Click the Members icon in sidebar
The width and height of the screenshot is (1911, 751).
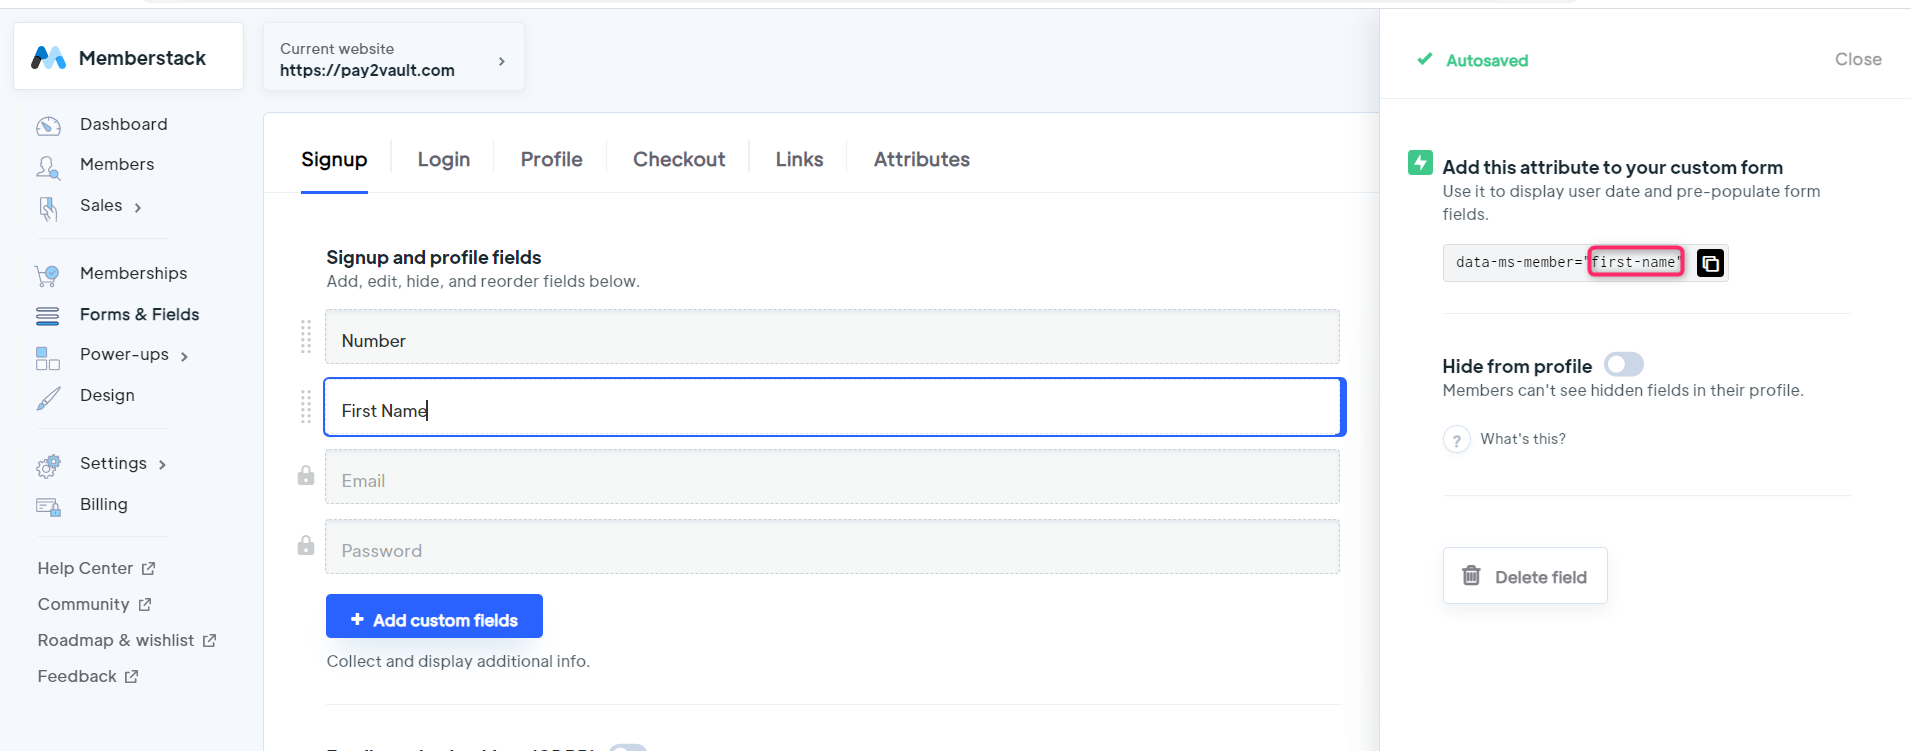pyautogui.click(x=48, y=166)
